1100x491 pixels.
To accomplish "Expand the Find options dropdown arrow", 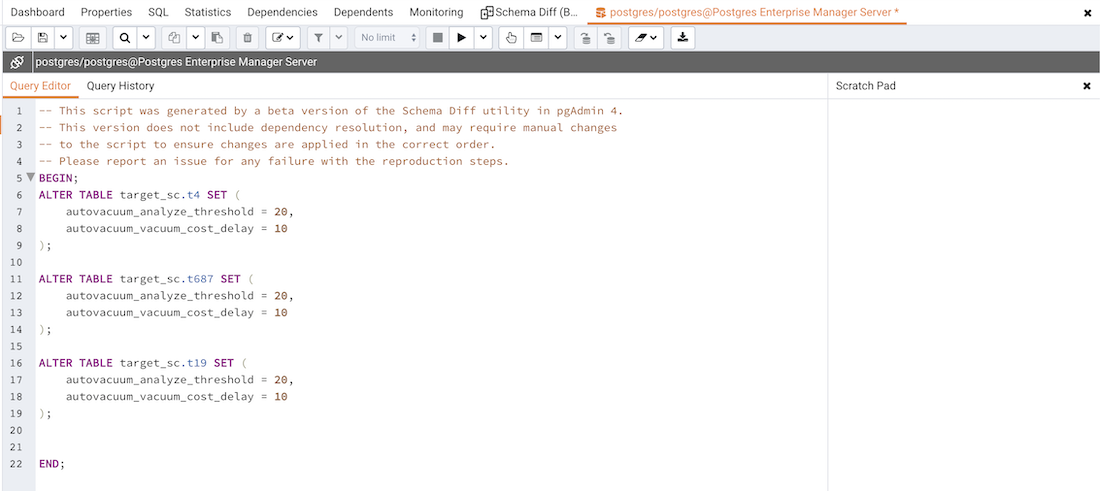I will pos(146,38).
